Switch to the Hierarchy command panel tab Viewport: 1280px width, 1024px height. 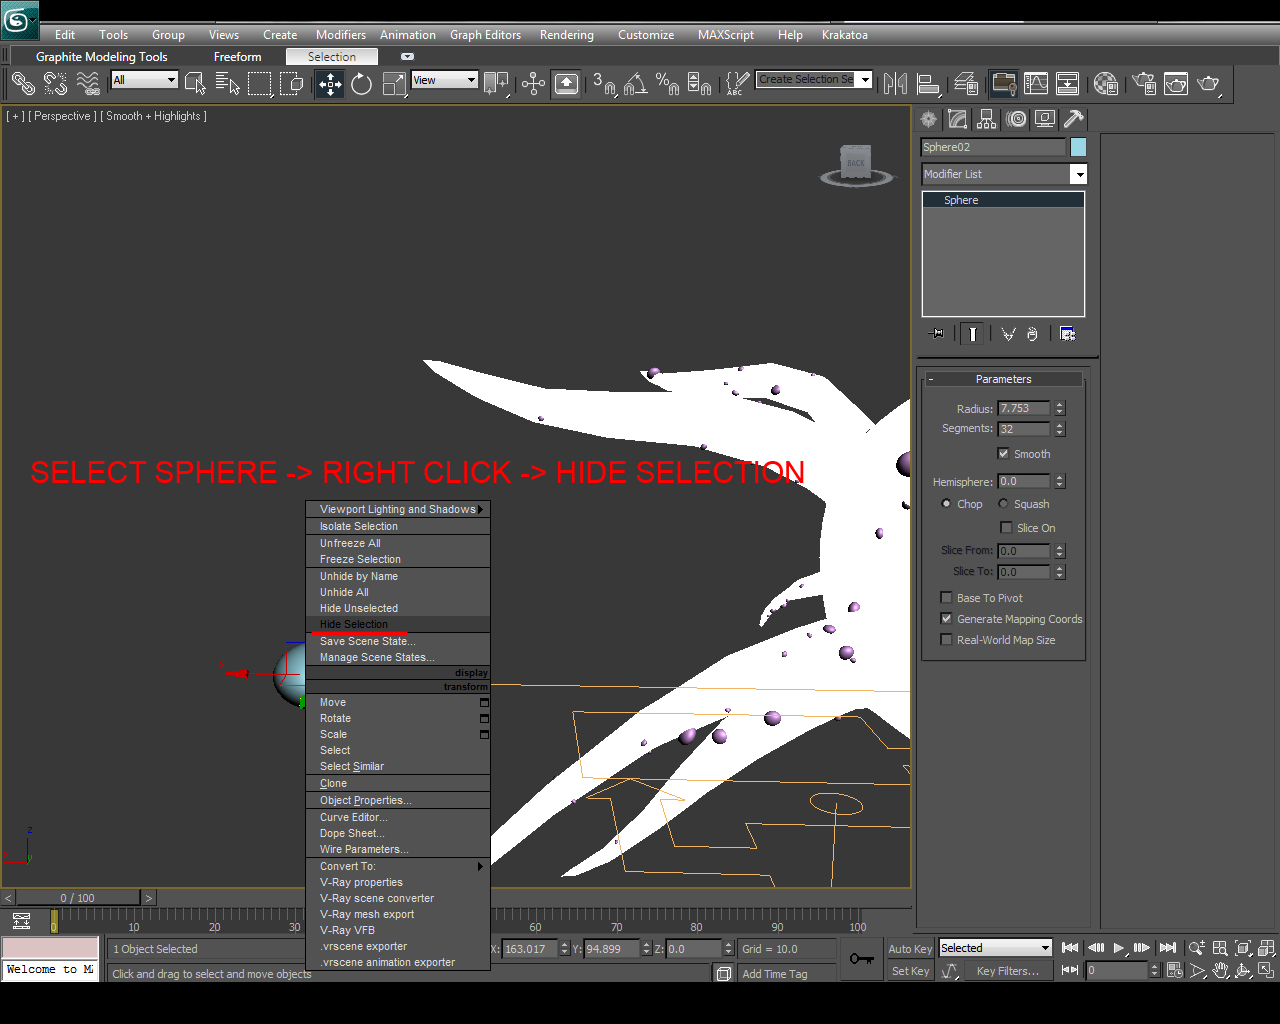pos(987,119)
